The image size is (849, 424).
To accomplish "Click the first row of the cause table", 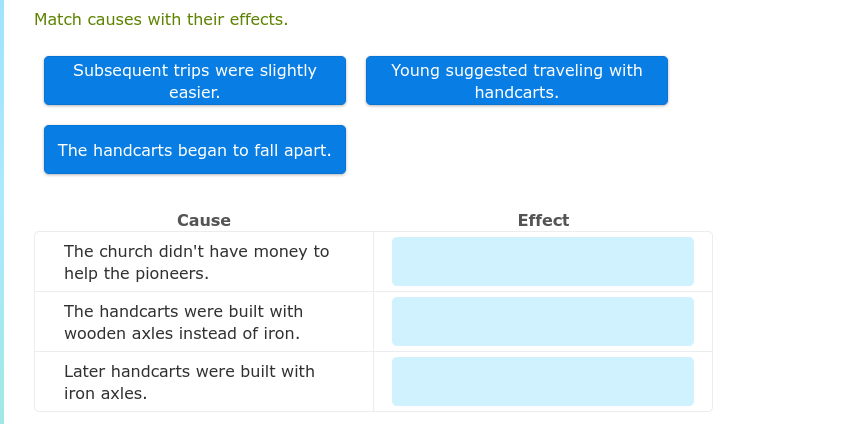I will point(204,262).
